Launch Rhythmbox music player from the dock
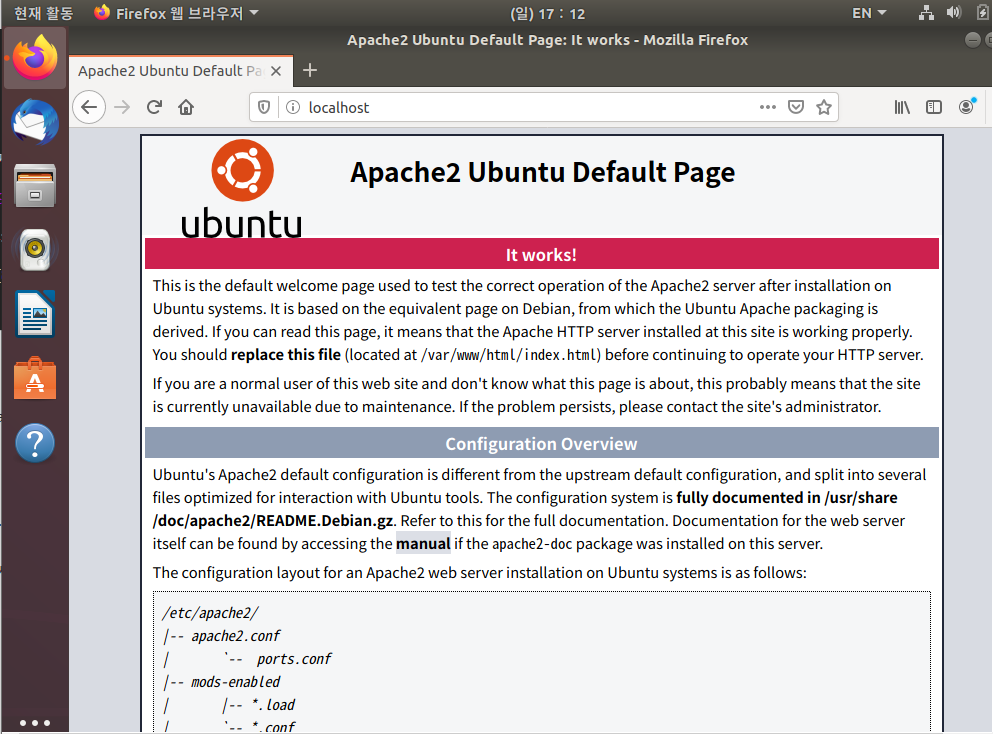The image size is (993, 734). pos(35,250)
